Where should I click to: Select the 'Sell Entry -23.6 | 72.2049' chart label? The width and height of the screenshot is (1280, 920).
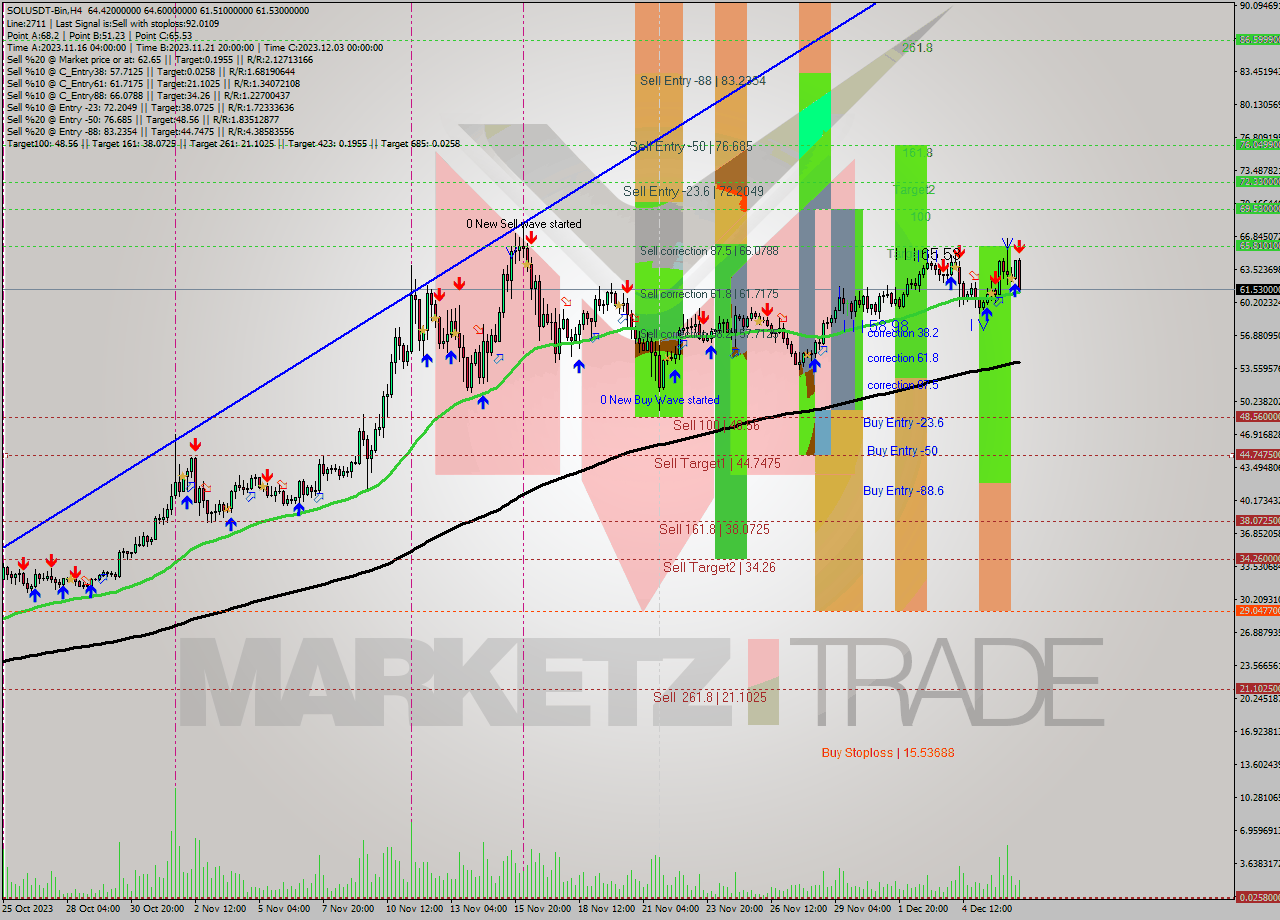(693, 190)
